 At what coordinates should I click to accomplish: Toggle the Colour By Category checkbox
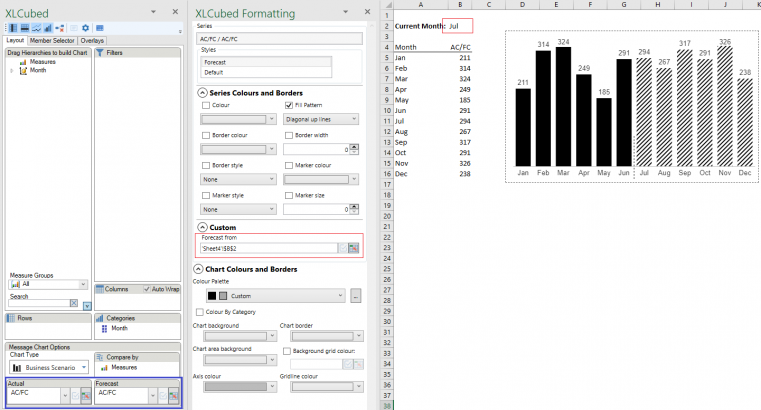click(200, 312)
